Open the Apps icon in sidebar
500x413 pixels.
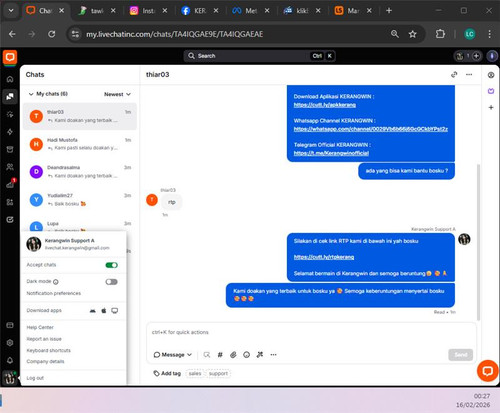10,202
